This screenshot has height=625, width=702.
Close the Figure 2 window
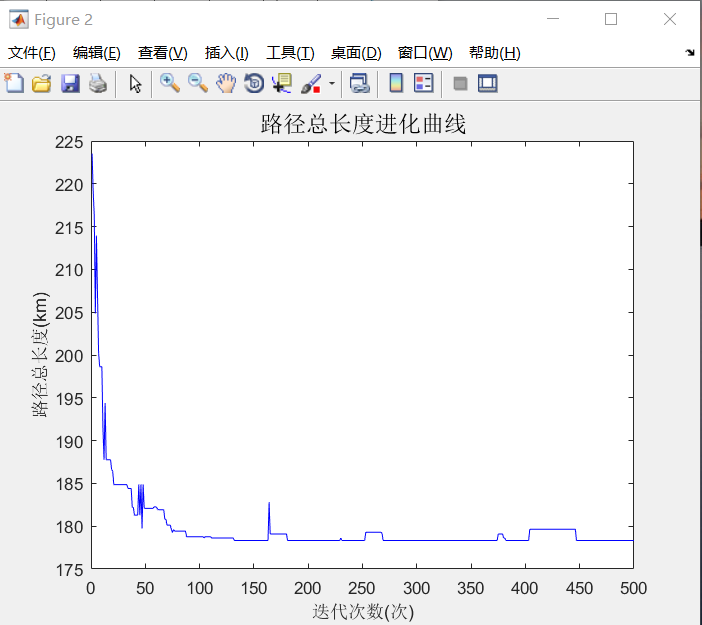pyautogui.click(x=670, y=19)
